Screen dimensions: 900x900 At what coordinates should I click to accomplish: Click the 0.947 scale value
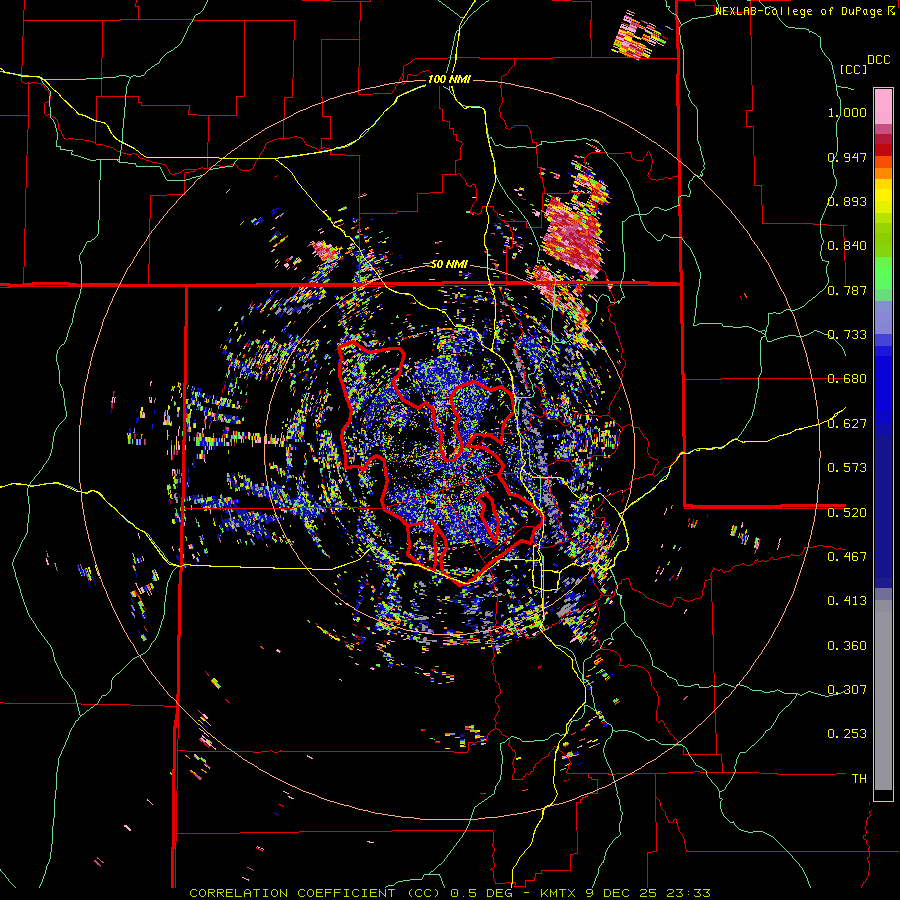pos(847,157)
